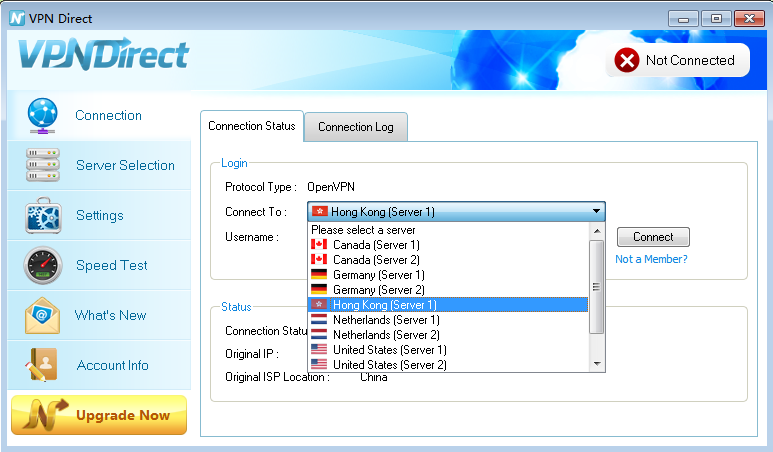The width and height of the screenshot is (773, 452).
Task: Click the Server Selection rack icon
Action: [x=43, y=165]
